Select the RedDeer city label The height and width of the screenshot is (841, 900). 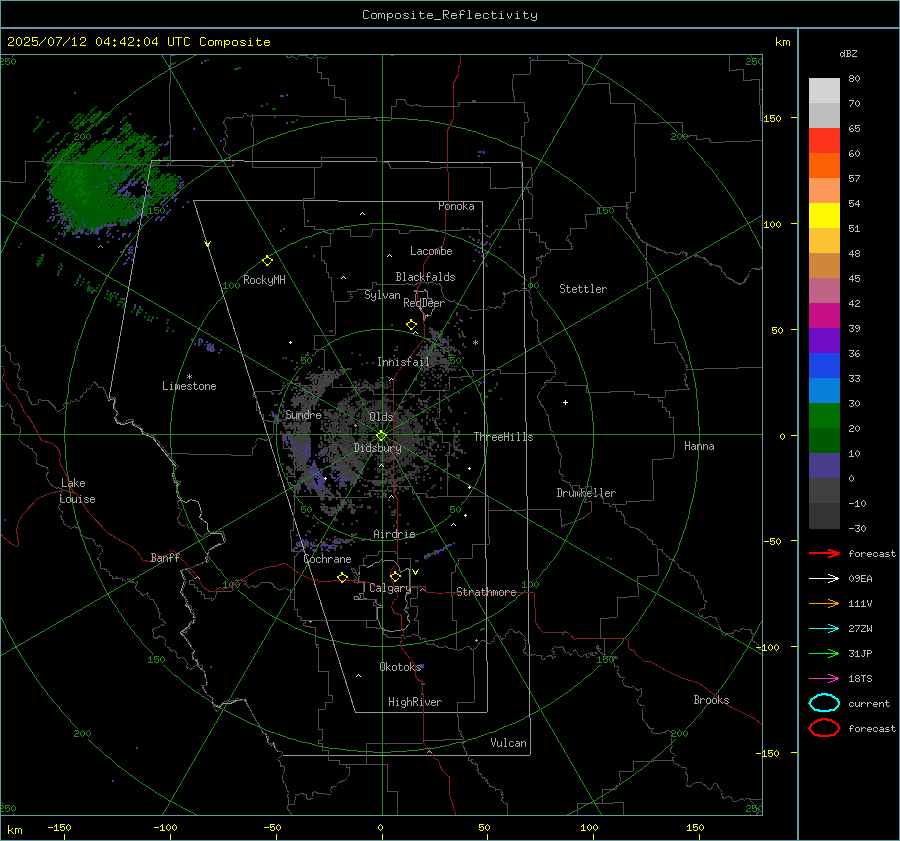point(424,303)
